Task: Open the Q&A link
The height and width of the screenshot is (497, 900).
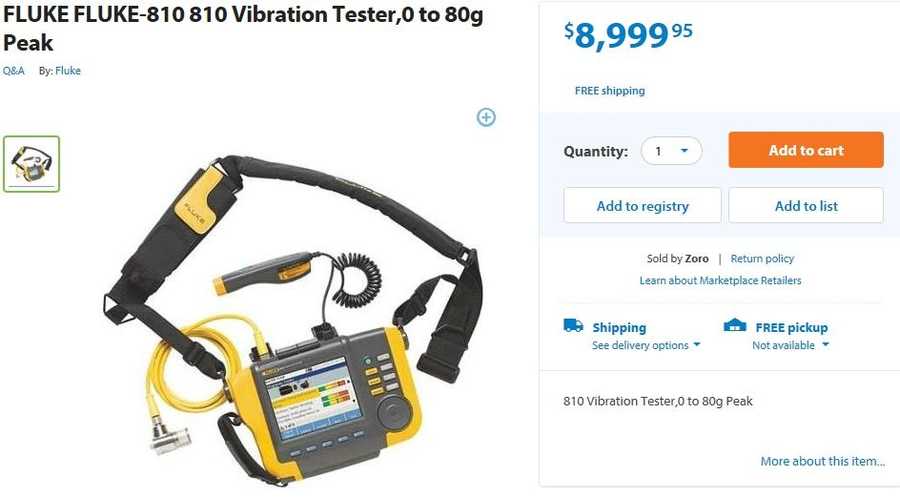Action: [x=14, y=71]
